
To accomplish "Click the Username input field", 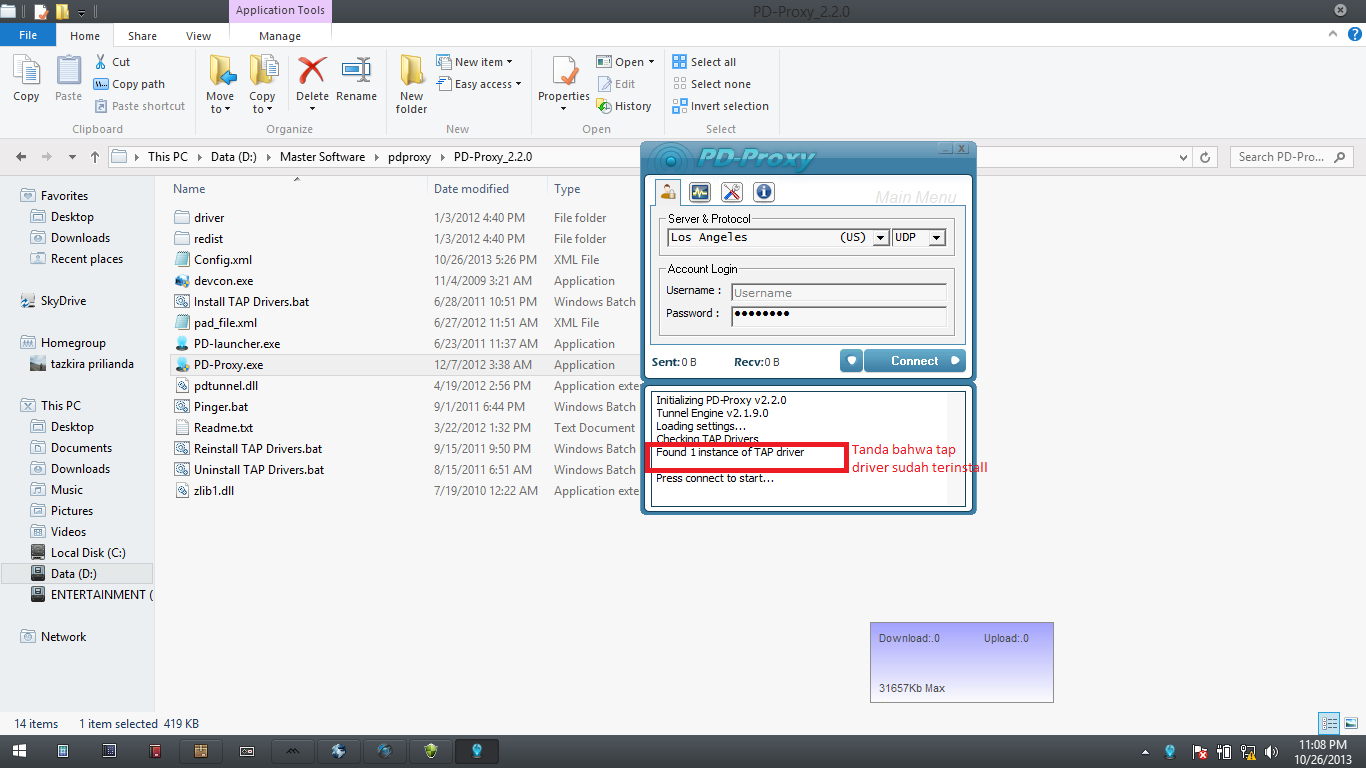I will coord(838,293).
